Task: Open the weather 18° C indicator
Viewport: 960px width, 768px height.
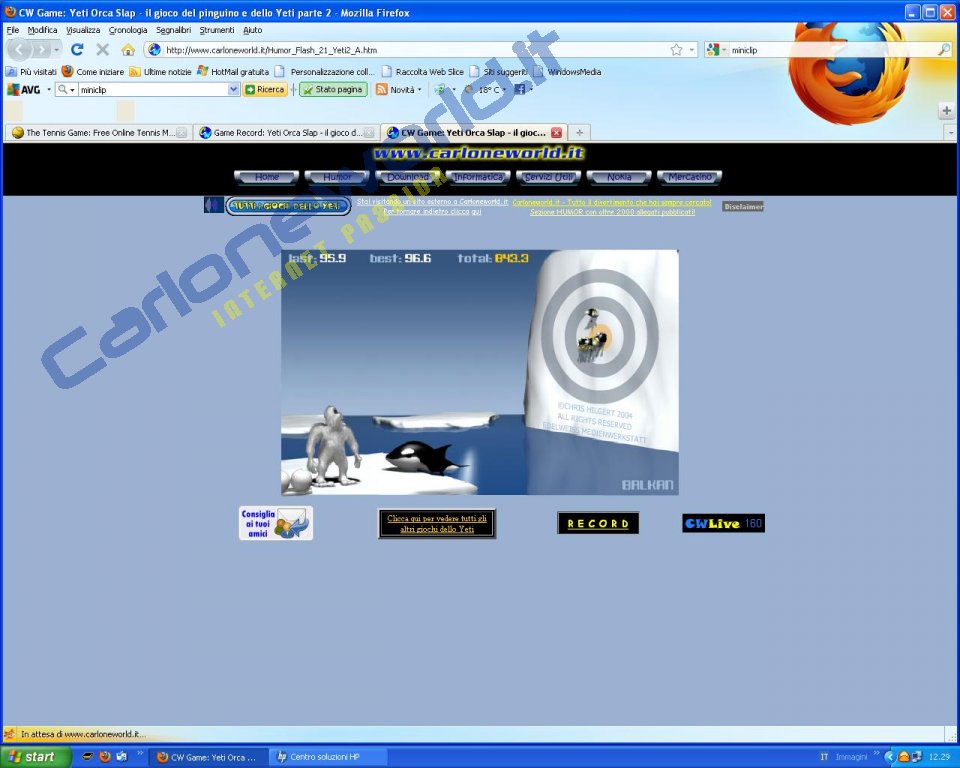Action: click(x=483, y=89)
